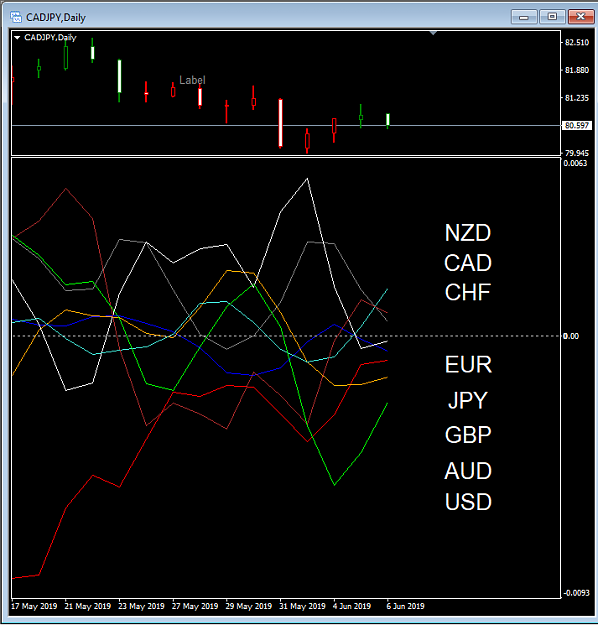Image resolution: width=598 pixels, height=625 pixels.
Task: Minimize the CADJPY chart window
Action: tap(524, 17)
